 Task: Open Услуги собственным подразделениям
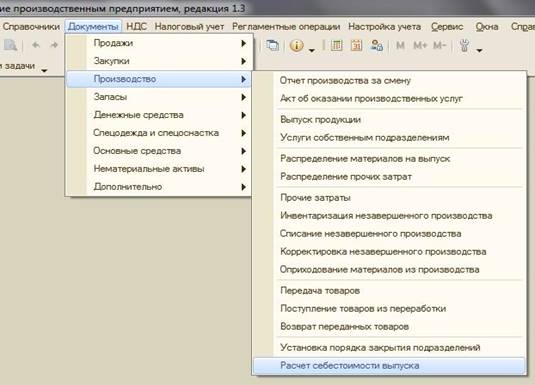coord(389,138)
